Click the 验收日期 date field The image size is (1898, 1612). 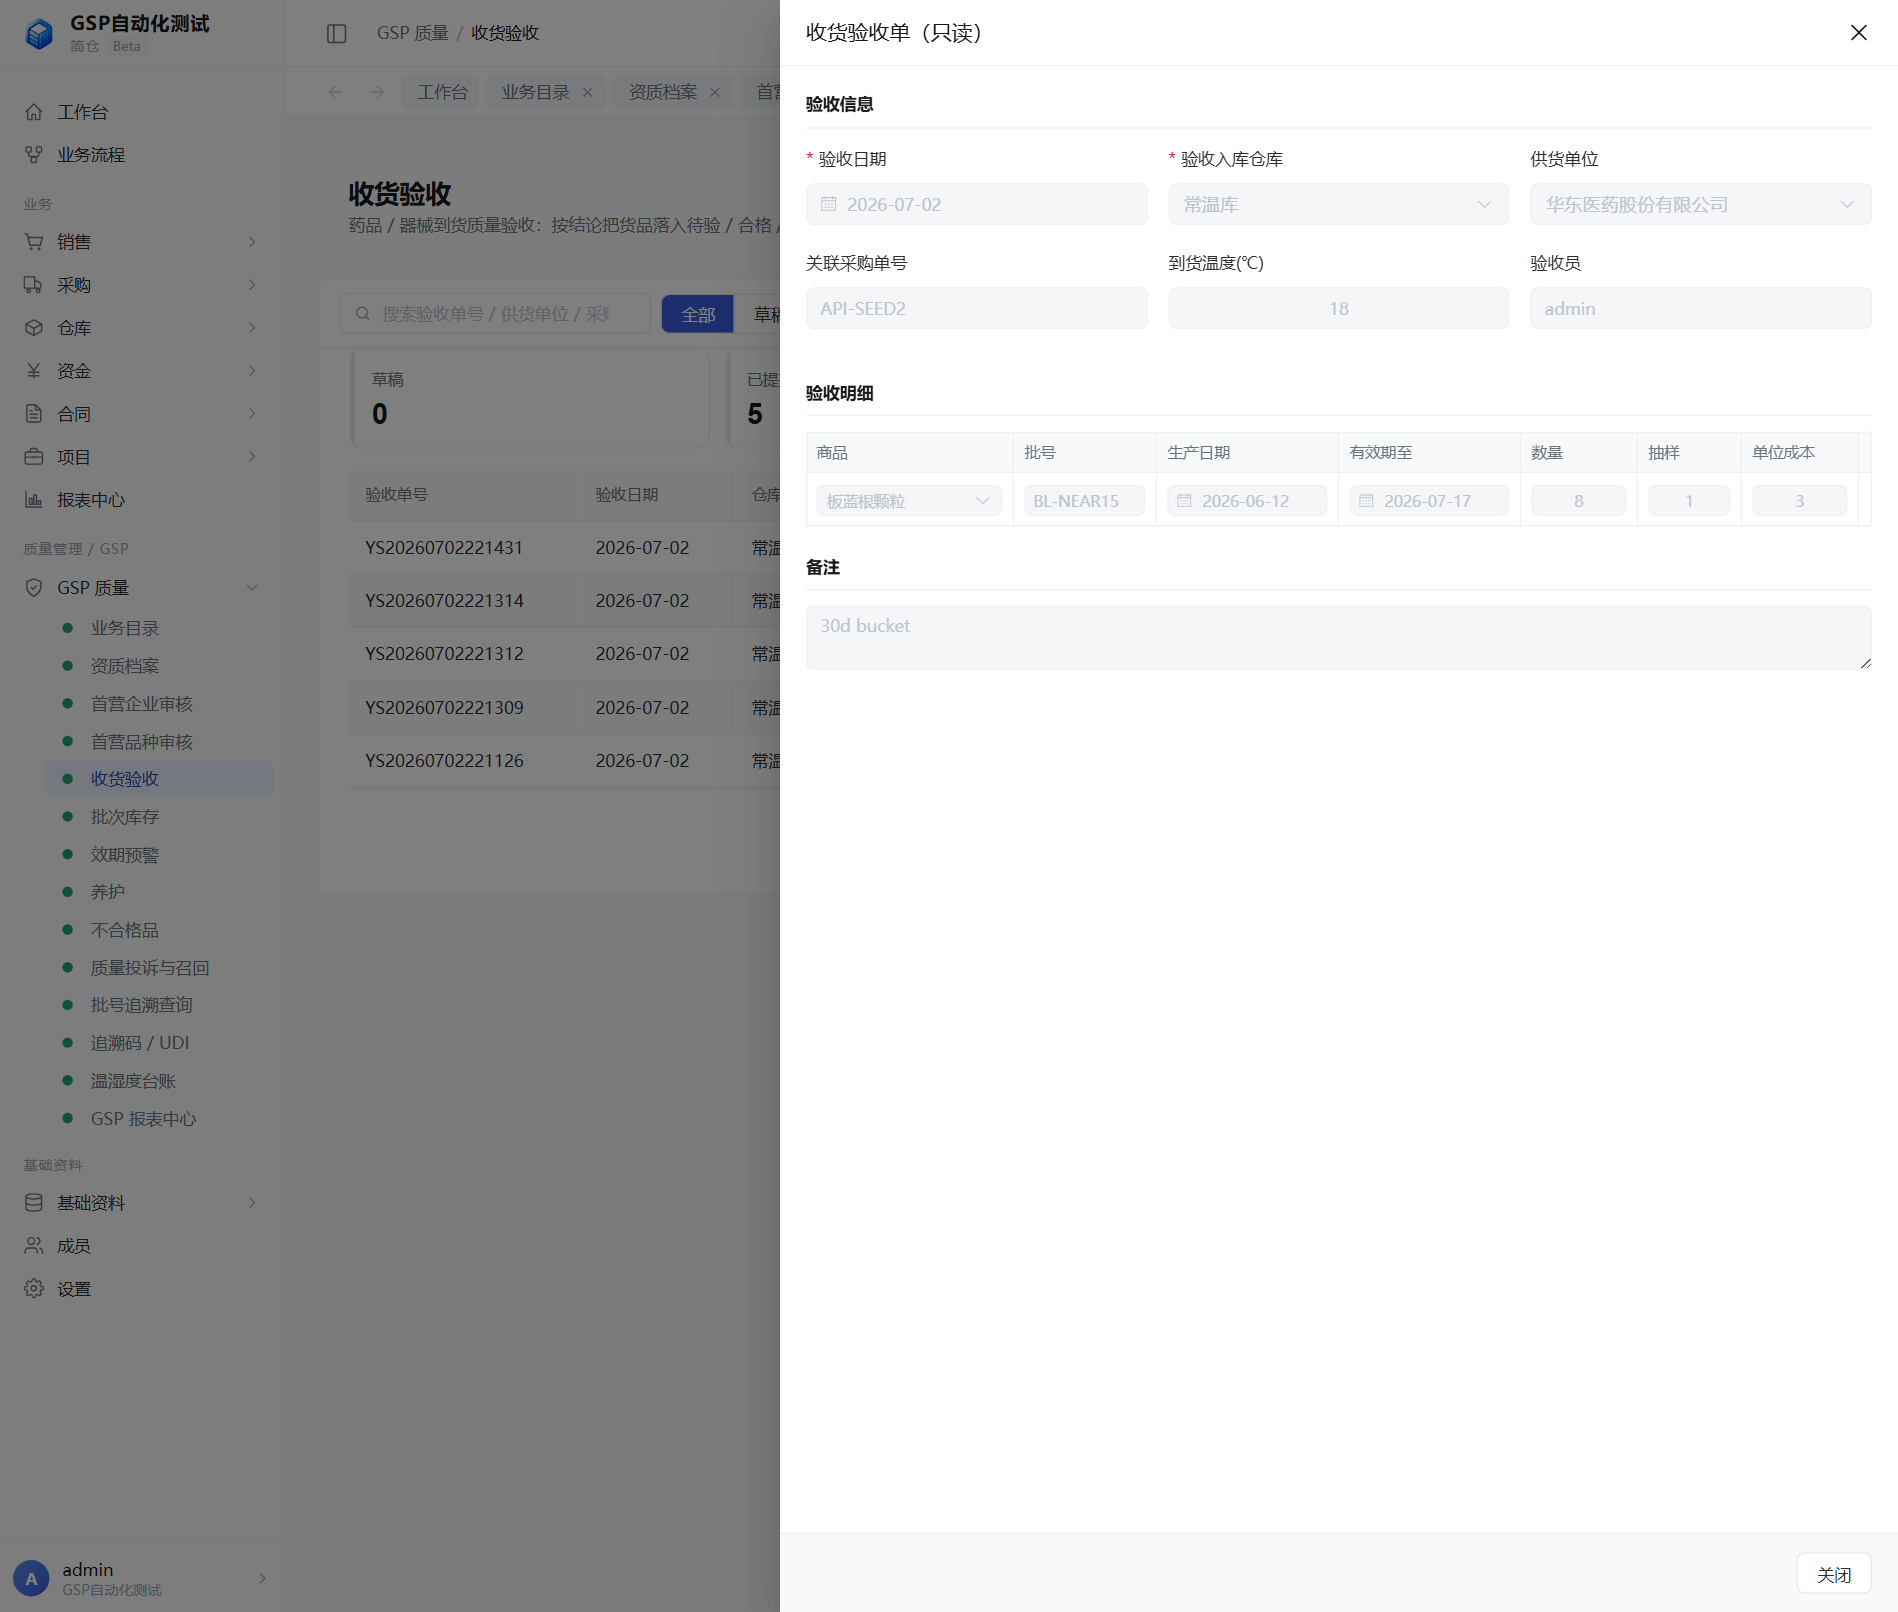[x=976, y=204]
